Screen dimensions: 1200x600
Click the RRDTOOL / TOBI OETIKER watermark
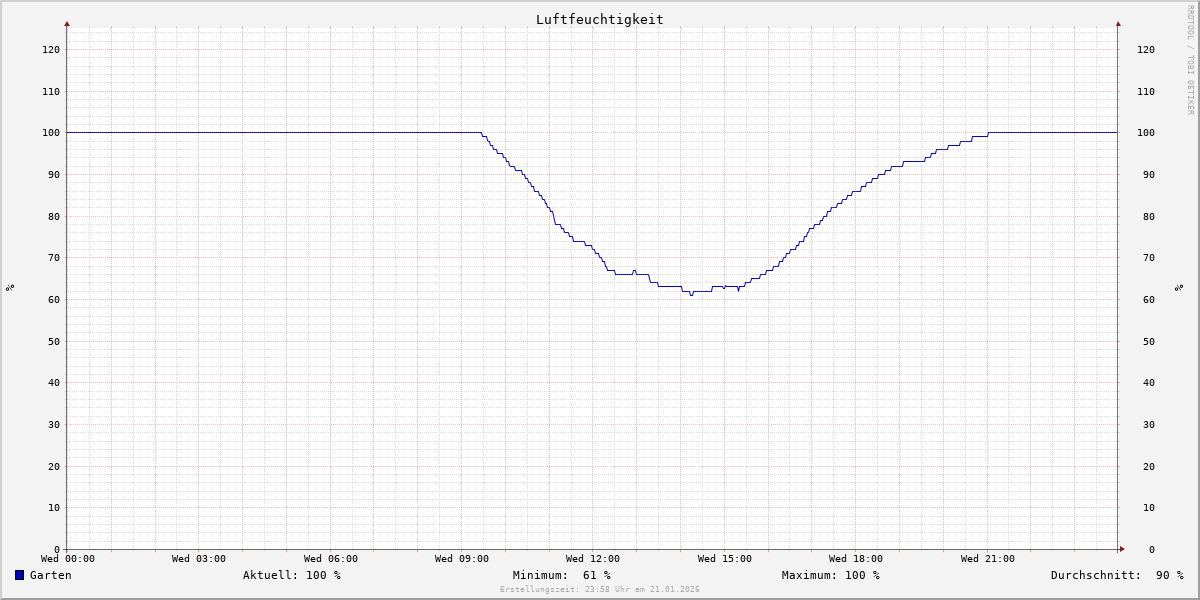tap(1190, 60)
